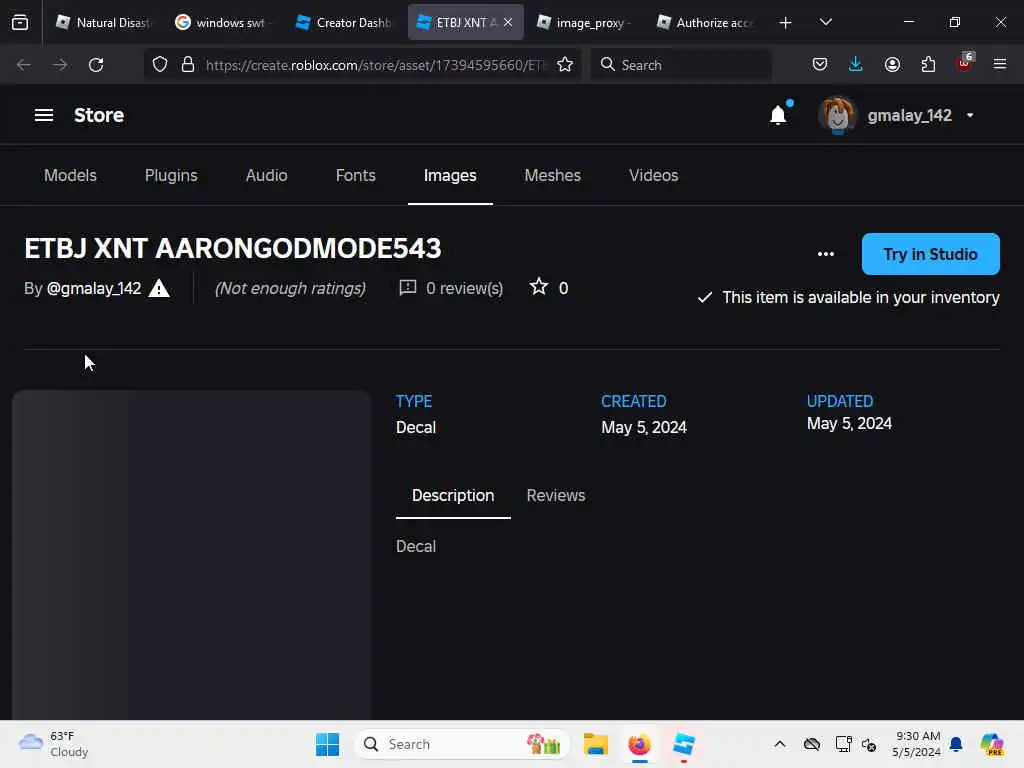1024x768 pixels.
Task: Click the '(Not enough ratings)' text
Action: (x=290, y=288)
